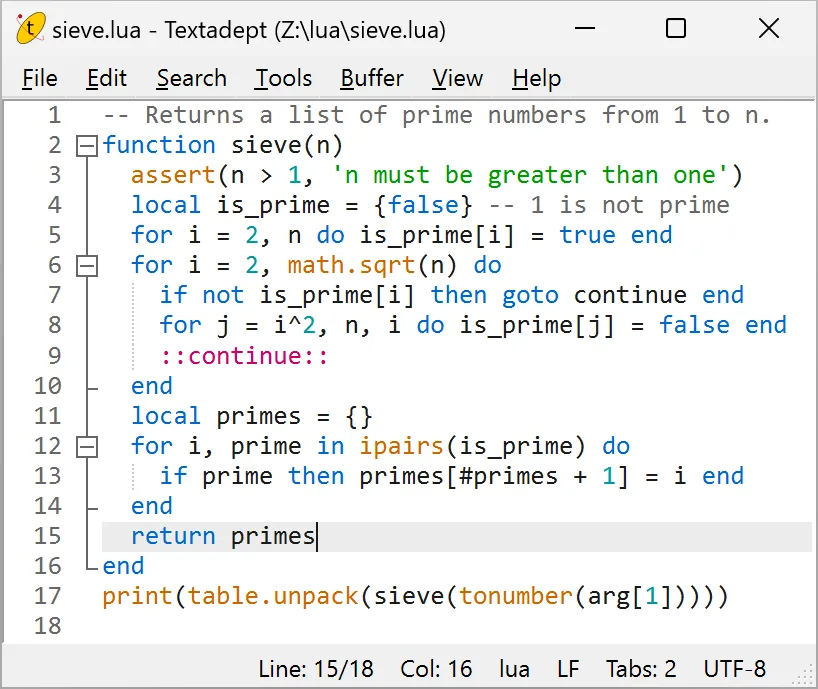Screen dimensions: 818x689
Task: Open the Tools menu
Action: point(283,79)
